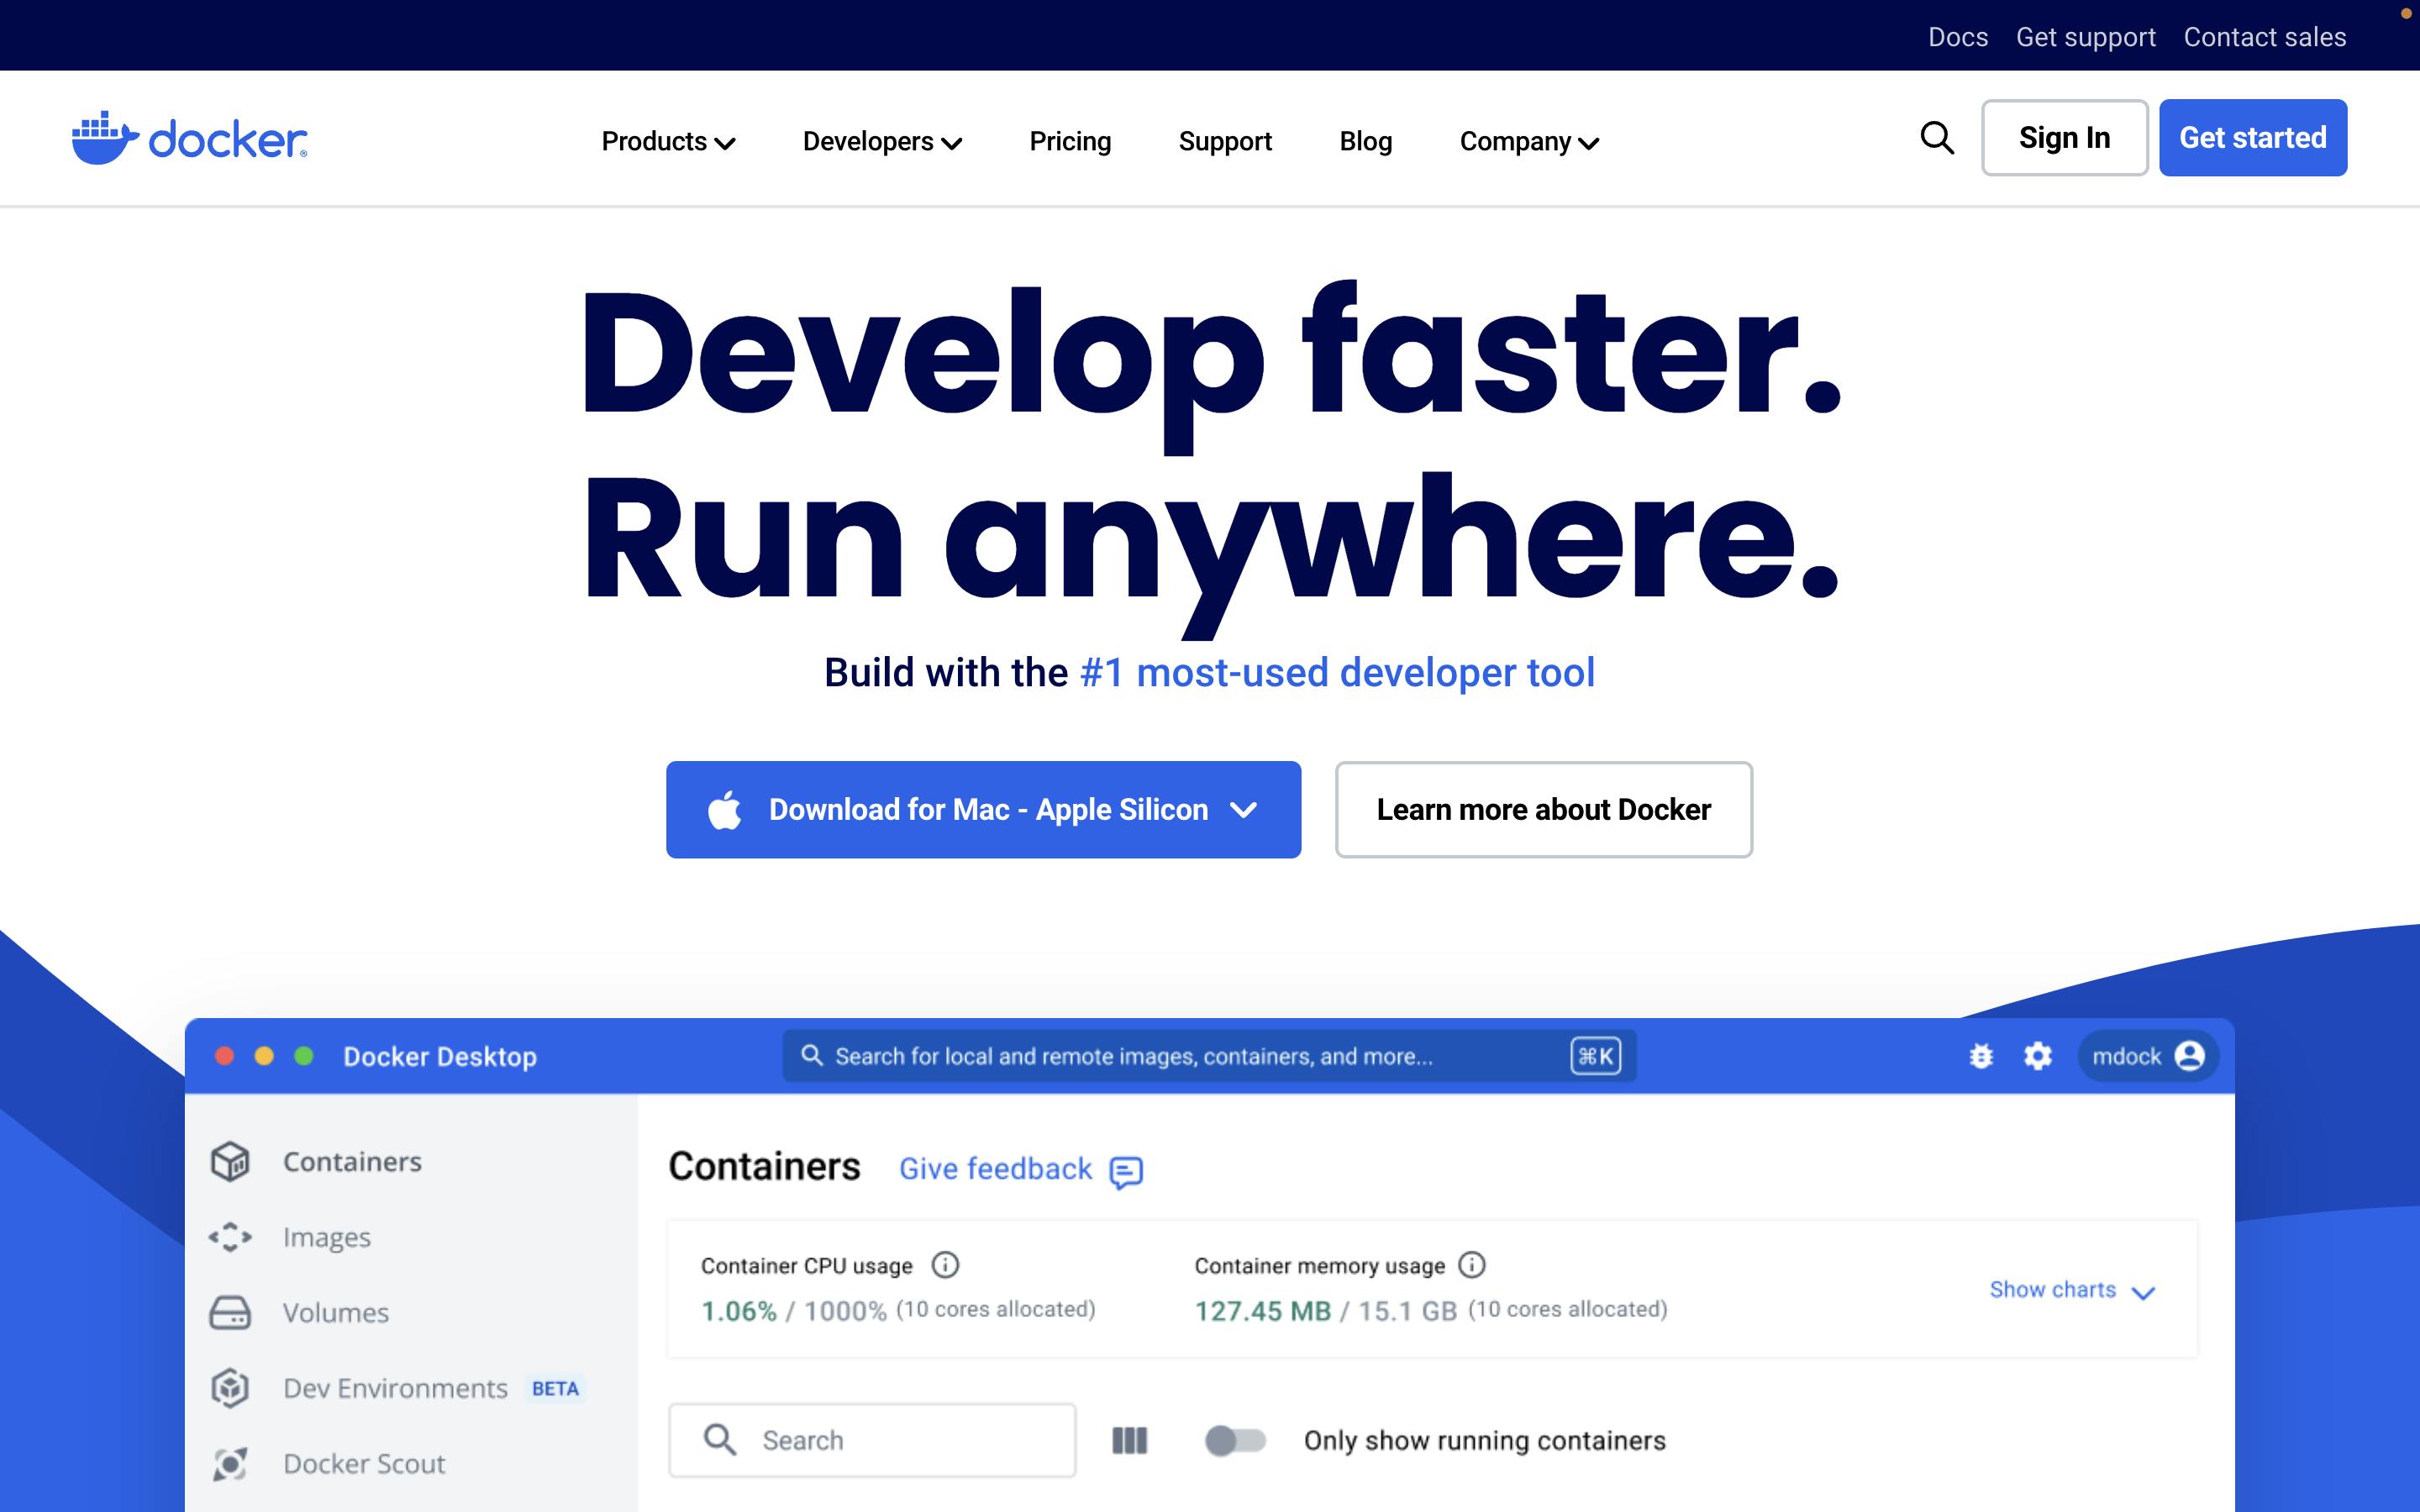The width and height of the screenshot is (2420, 1512).
Task: Open Docs in top bar
Action: click(1958, 37)
